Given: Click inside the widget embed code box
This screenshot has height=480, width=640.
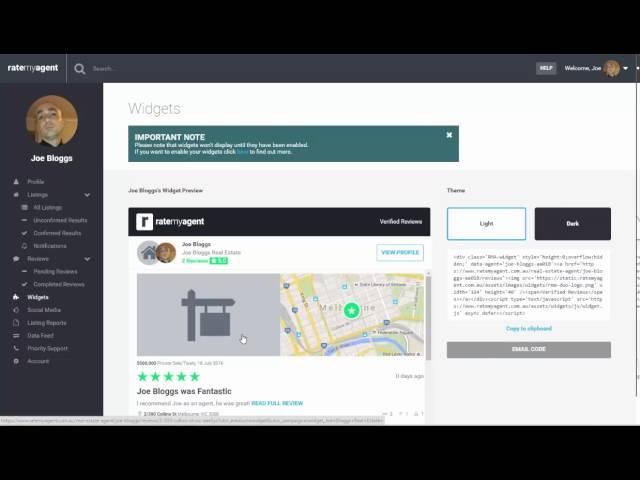Looking at the screenshot, I should 529,285.
